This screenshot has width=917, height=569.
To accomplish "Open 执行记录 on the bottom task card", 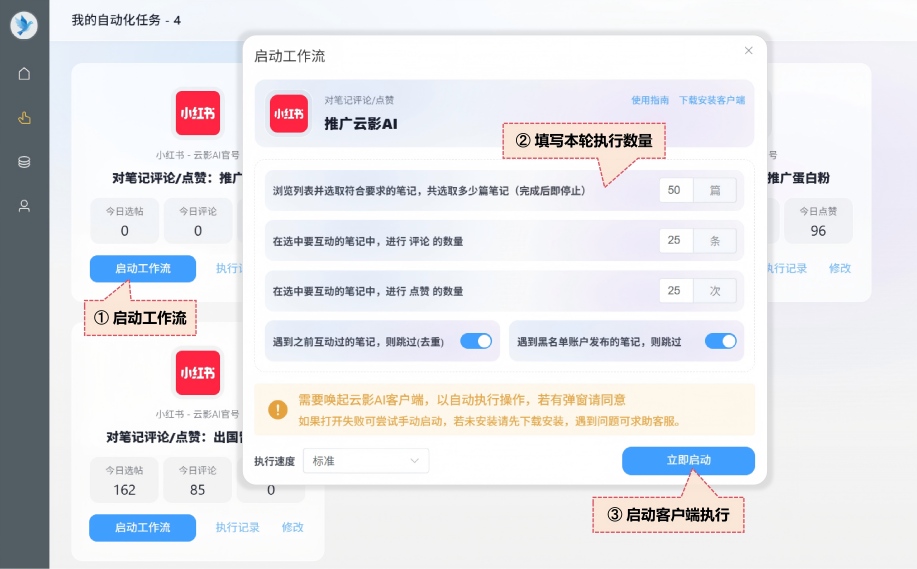I will [x=238, y=527].
